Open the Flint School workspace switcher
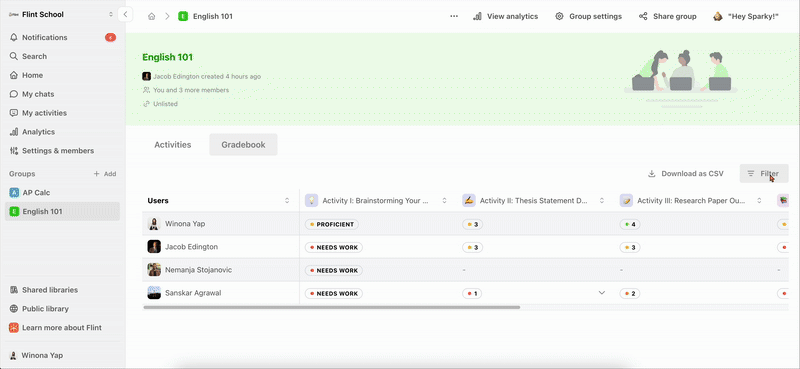The height and width of the screenshot is (369, 800). (x=61, y=14)
